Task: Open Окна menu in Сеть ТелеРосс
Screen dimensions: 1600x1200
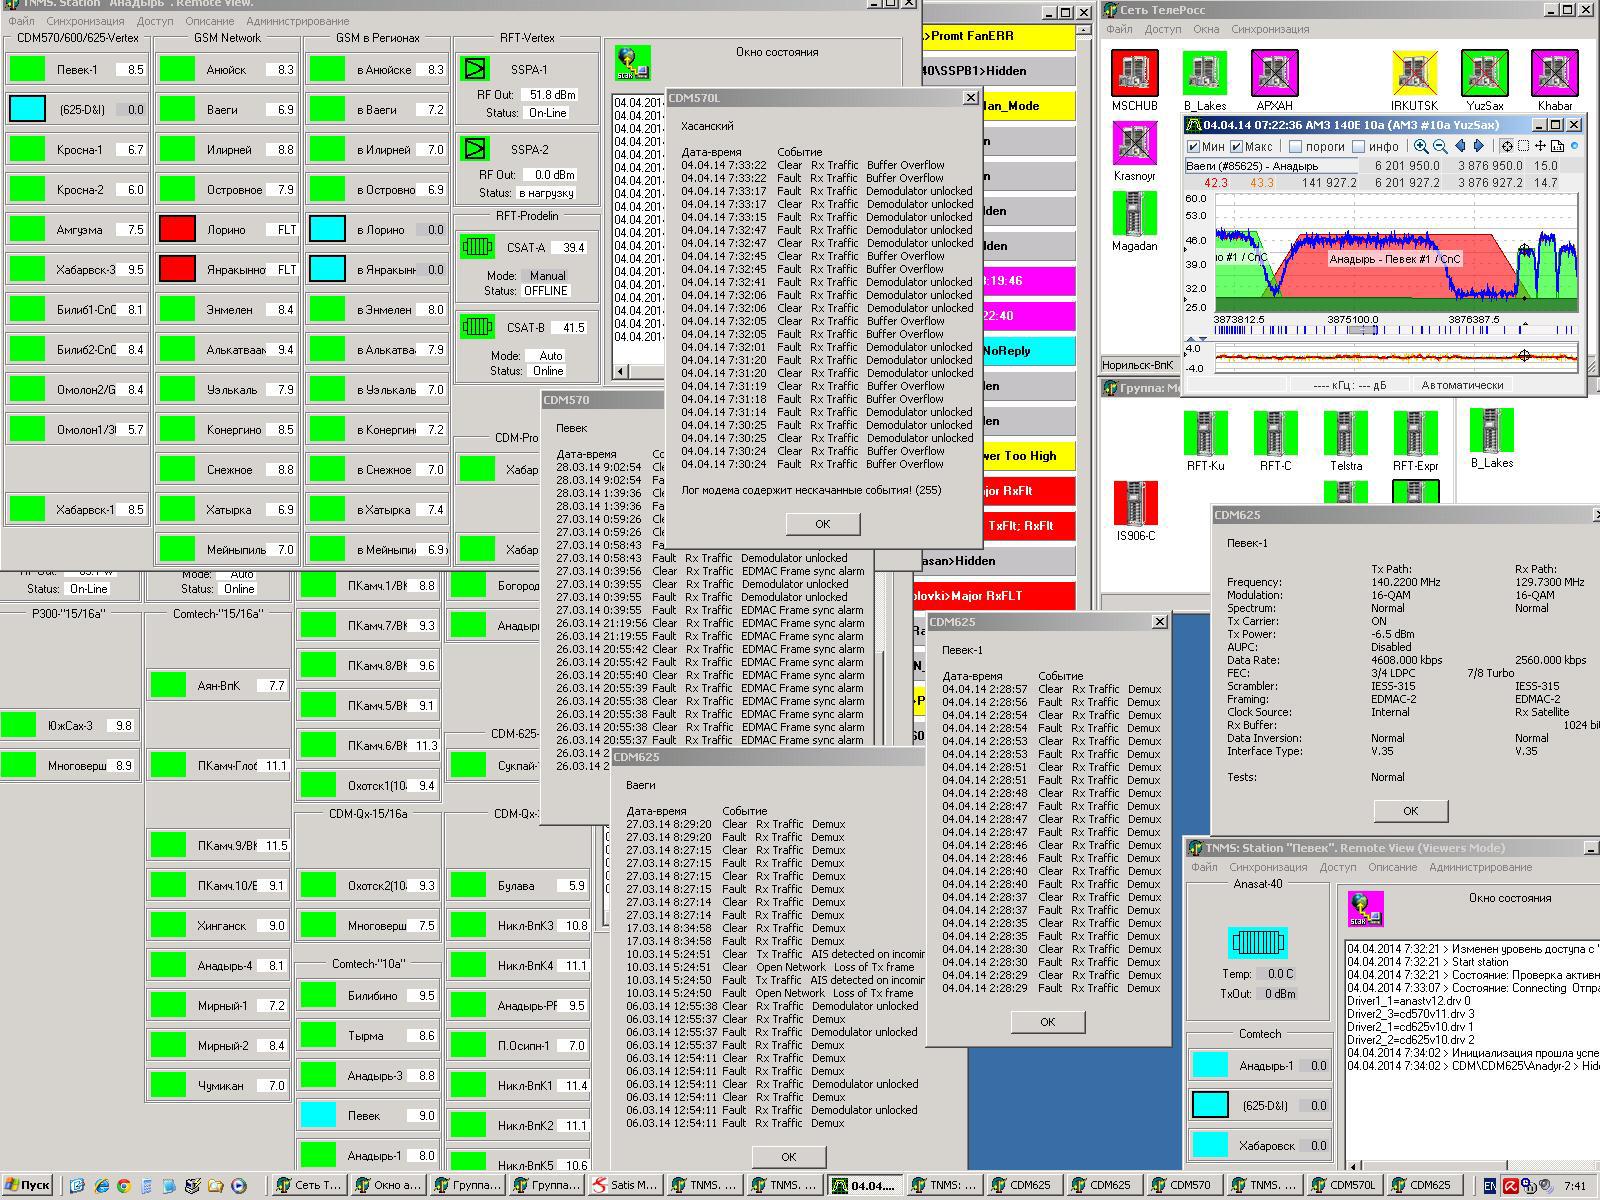Action: [1206, 29]
